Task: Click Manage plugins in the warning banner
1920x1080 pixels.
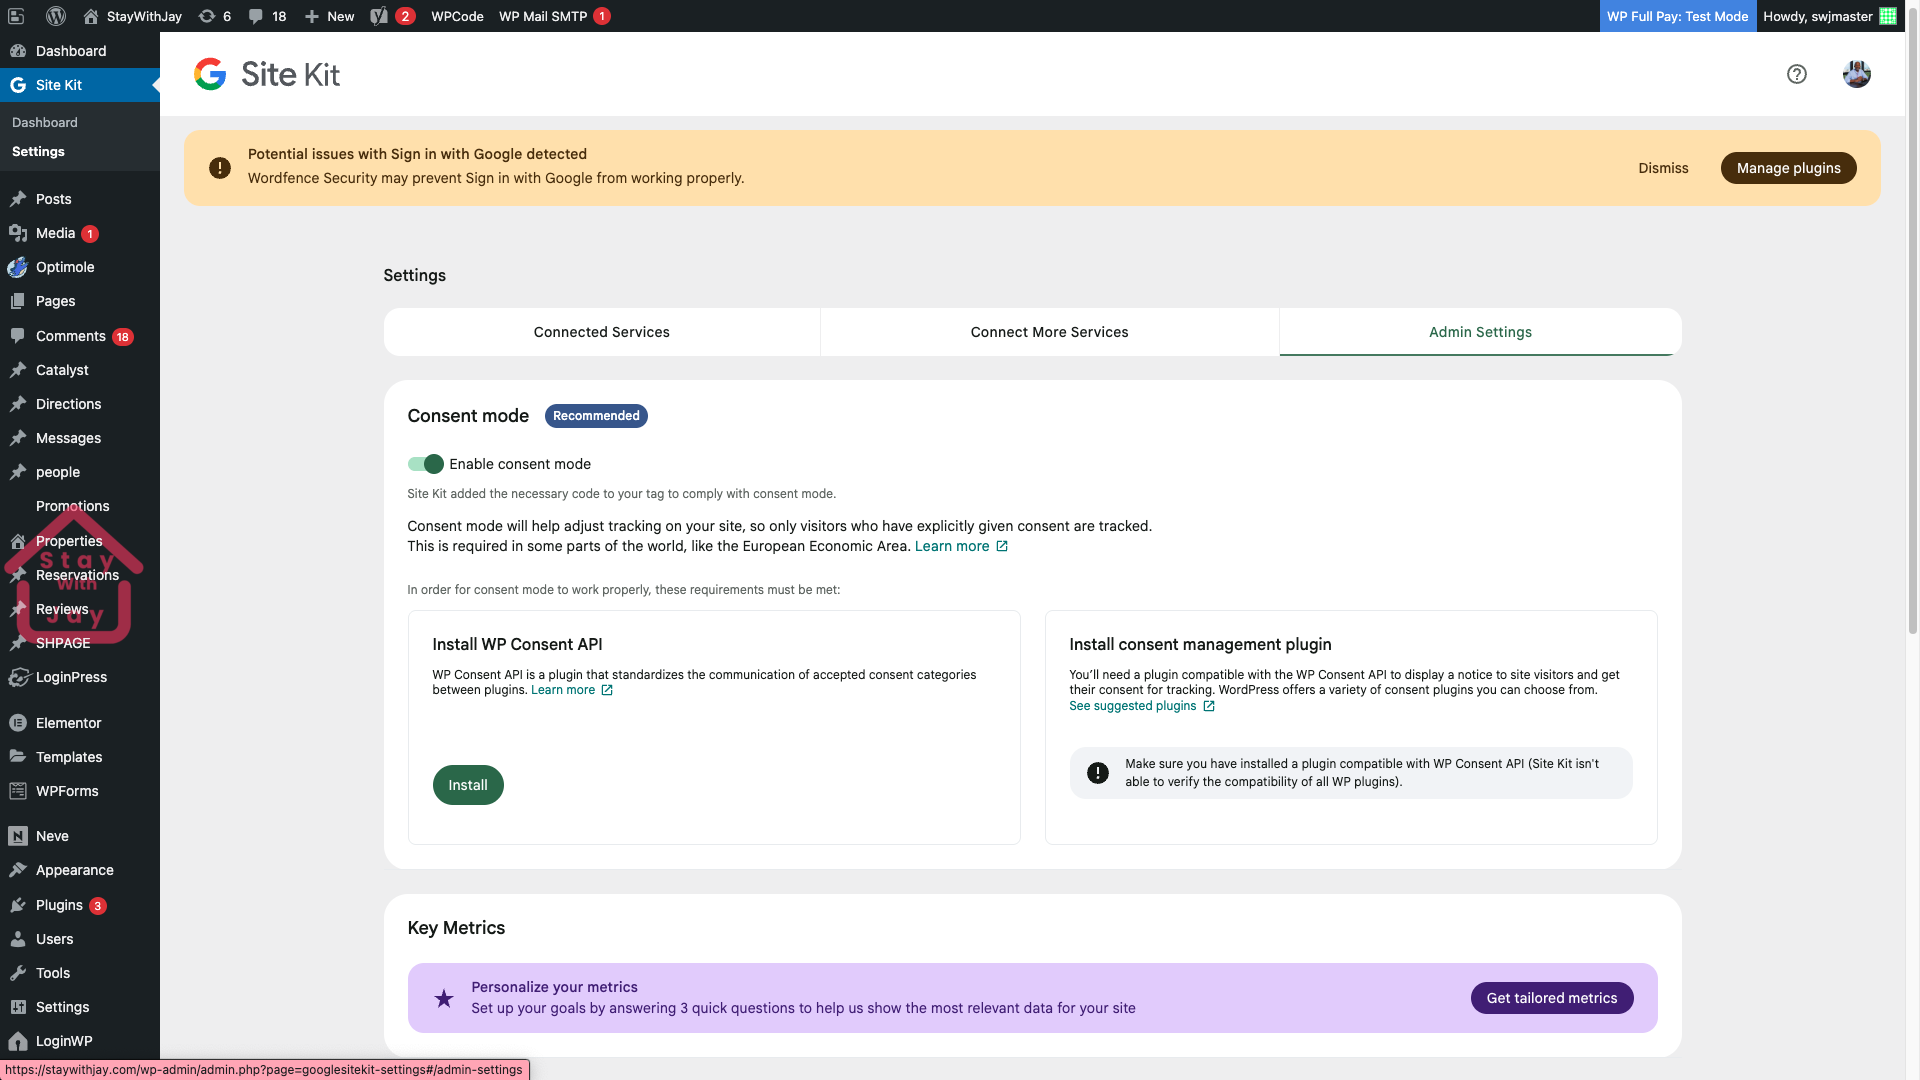Action: (1788, 168)
